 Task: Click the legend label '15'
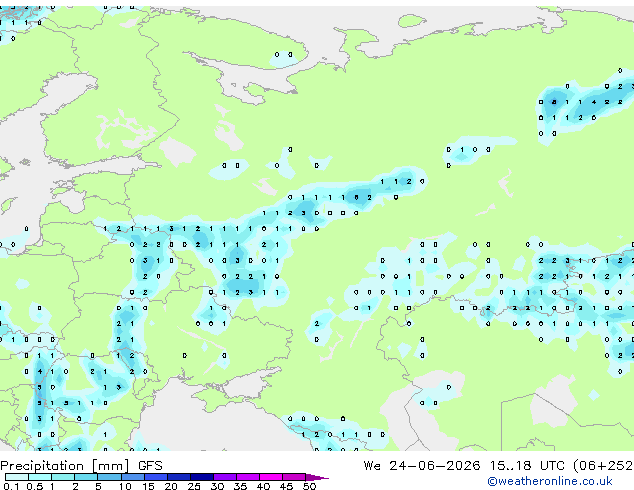click(148, 486)
